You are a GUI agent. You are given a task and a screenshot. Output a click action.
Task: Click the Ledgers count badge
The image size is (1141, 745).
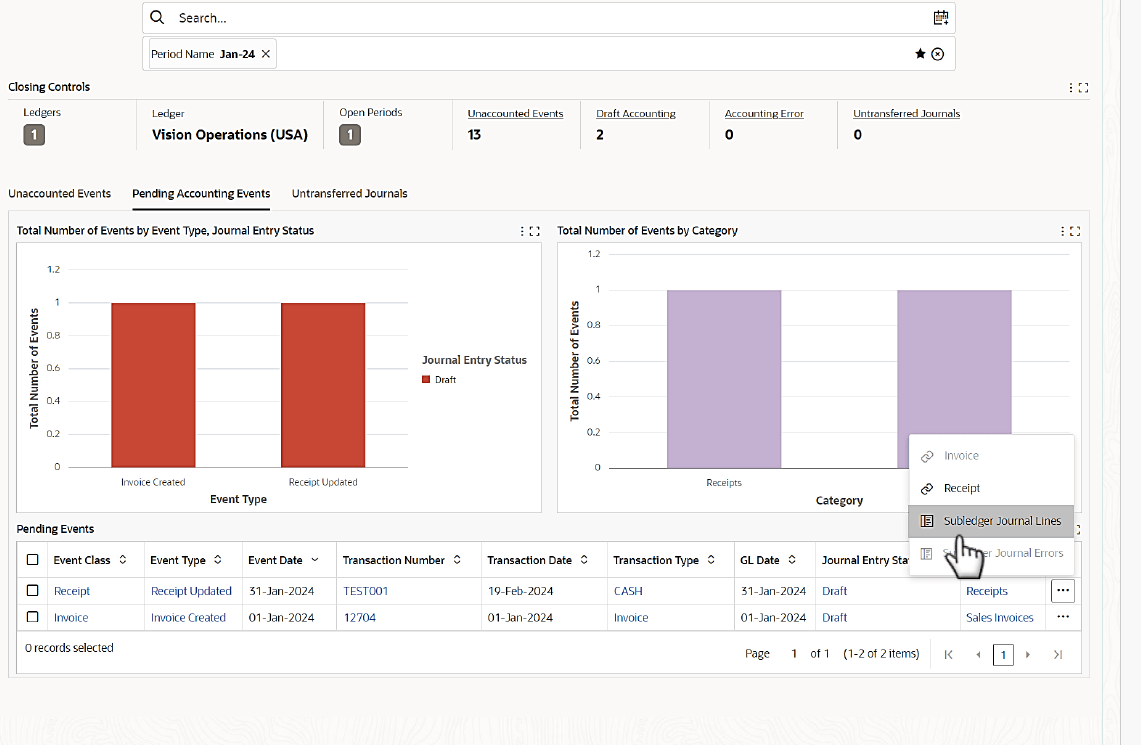[33, 135]
